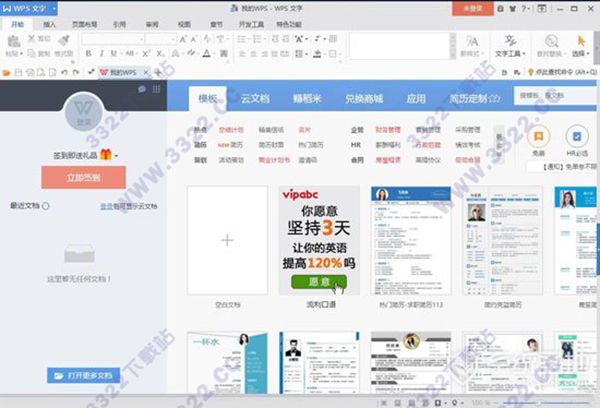Image resolution: width=600 pixels, height=408 pixels.
Task: Click the increase indent icon
Action: [x=286, y=39]
